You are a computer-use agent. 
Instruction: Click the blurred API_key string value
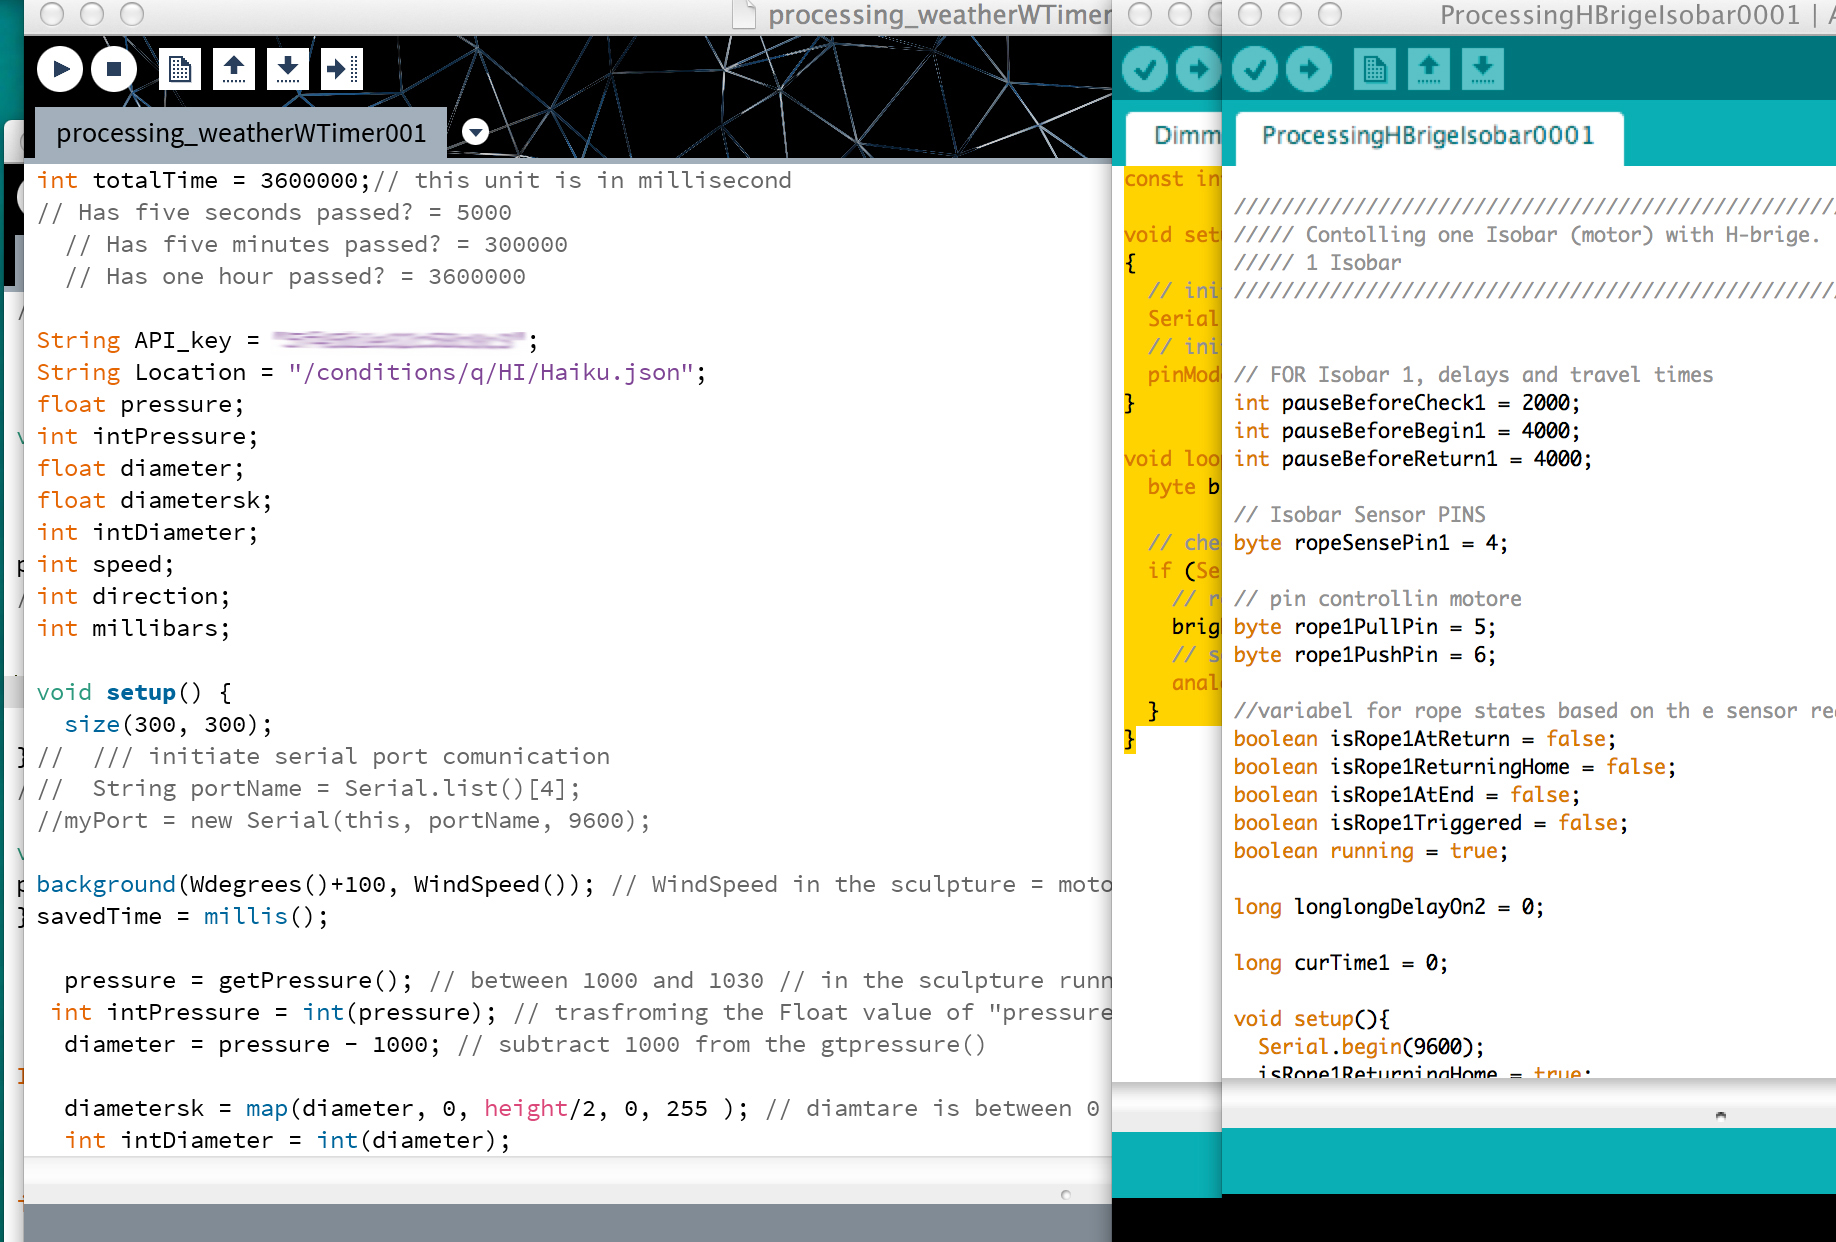399,340
